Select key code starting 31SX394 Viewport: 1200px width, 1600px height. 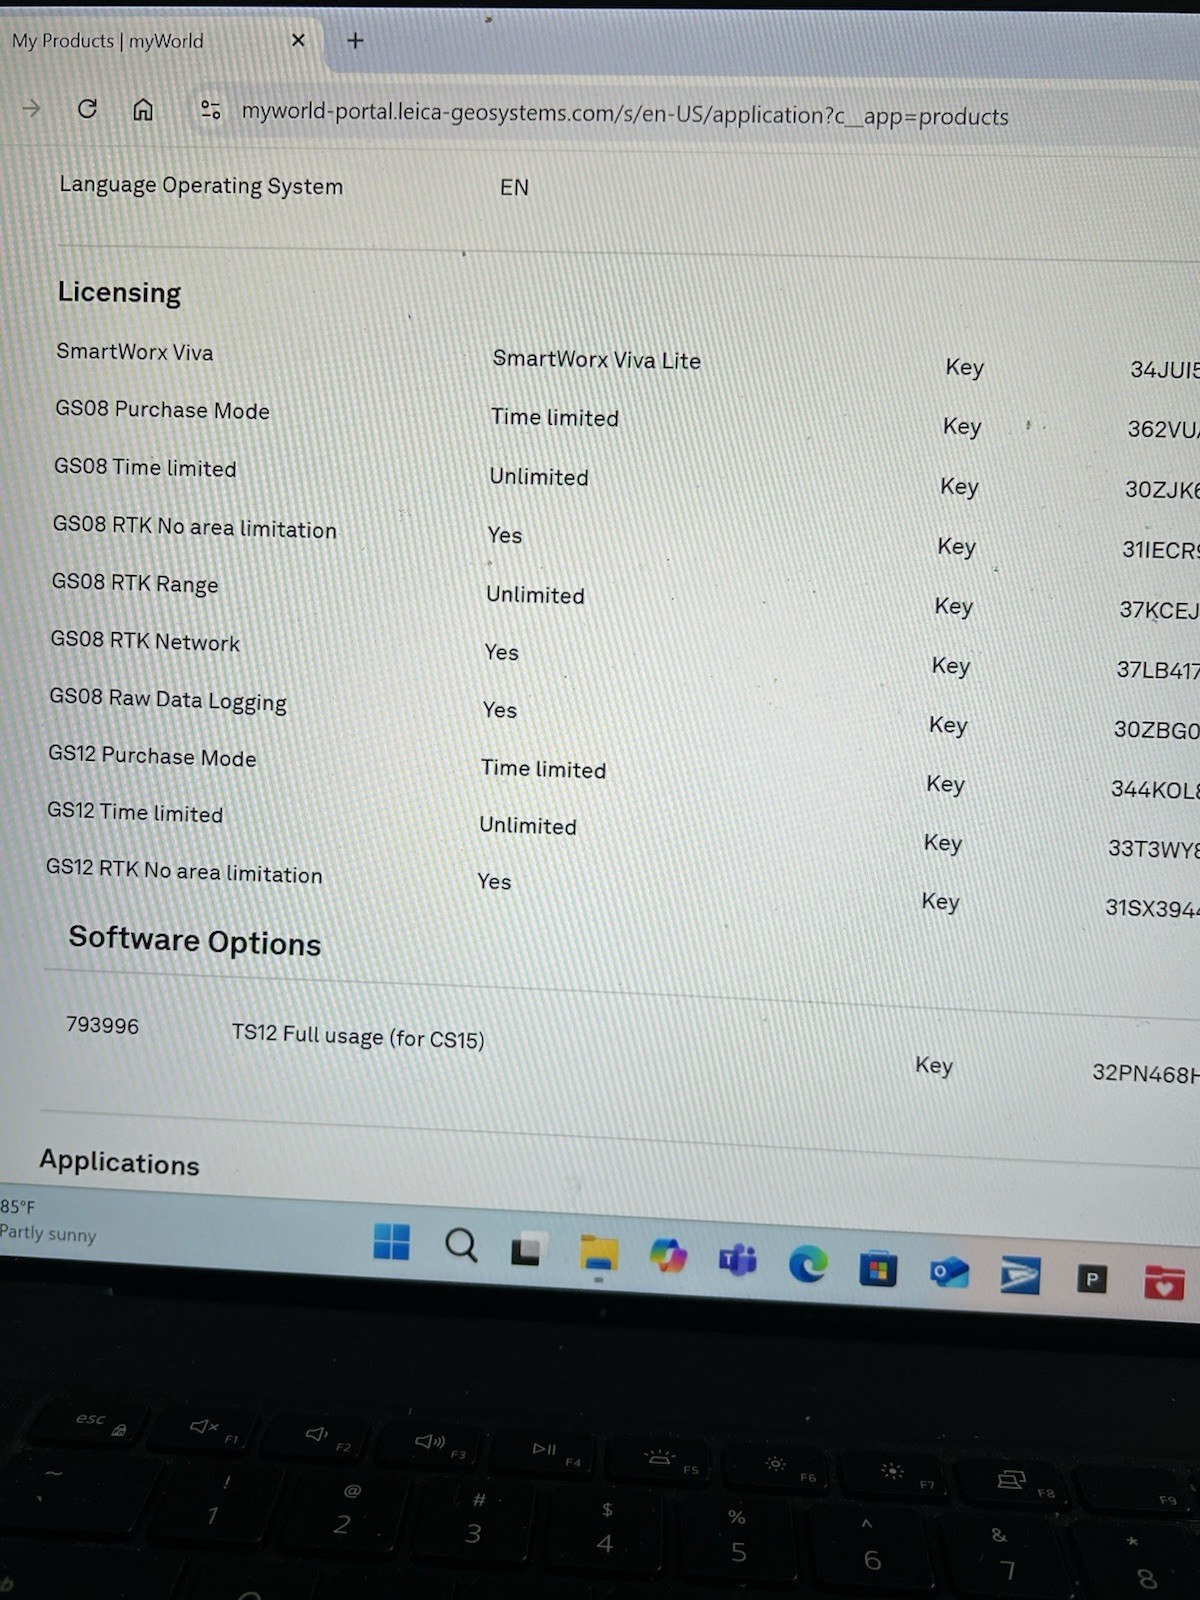pyautogui.click(x=1151, y=908)
